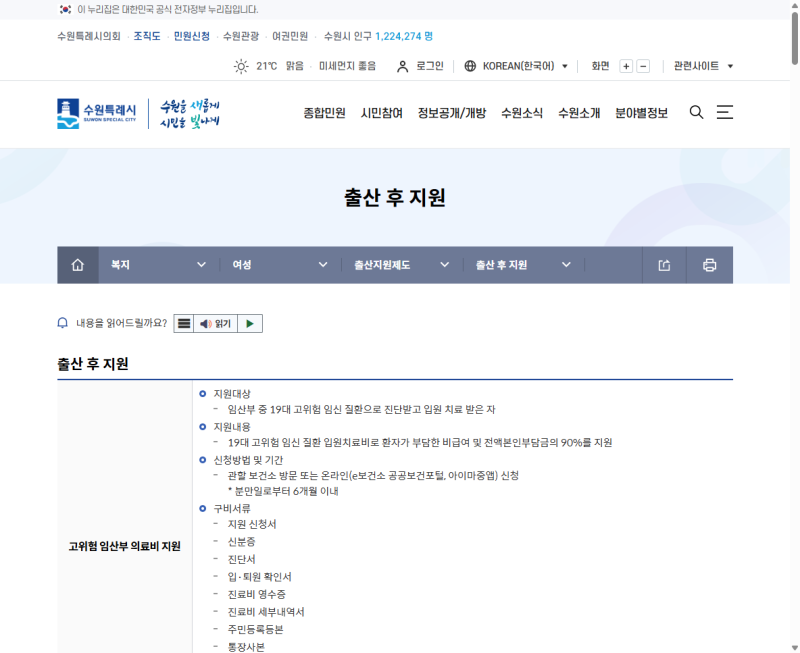This screenshot has width=800, height=653.
Task: Click the 신청방법 및 기간 bullet heading
Action: [x=248, y=460]
